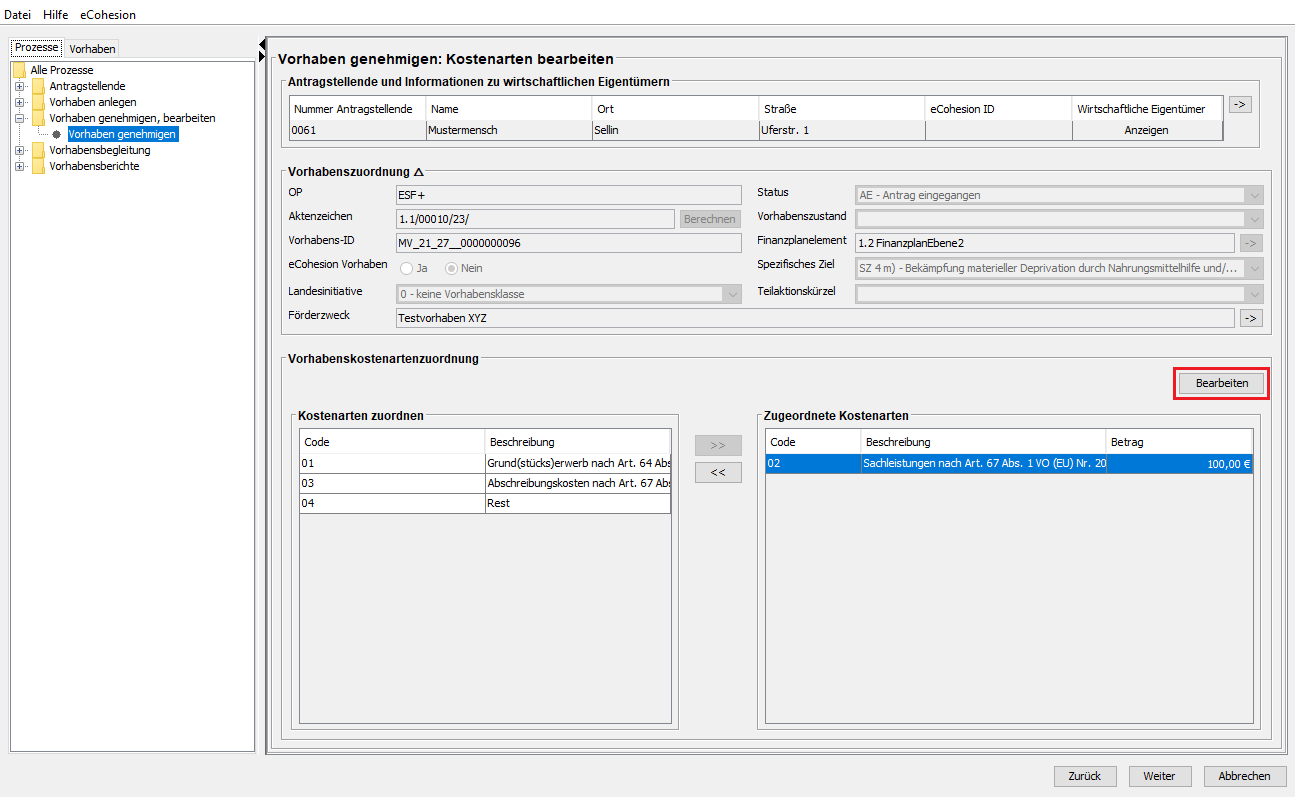
Task: Expand the Vorhabensbegleitung tree node
Action: 19,150
